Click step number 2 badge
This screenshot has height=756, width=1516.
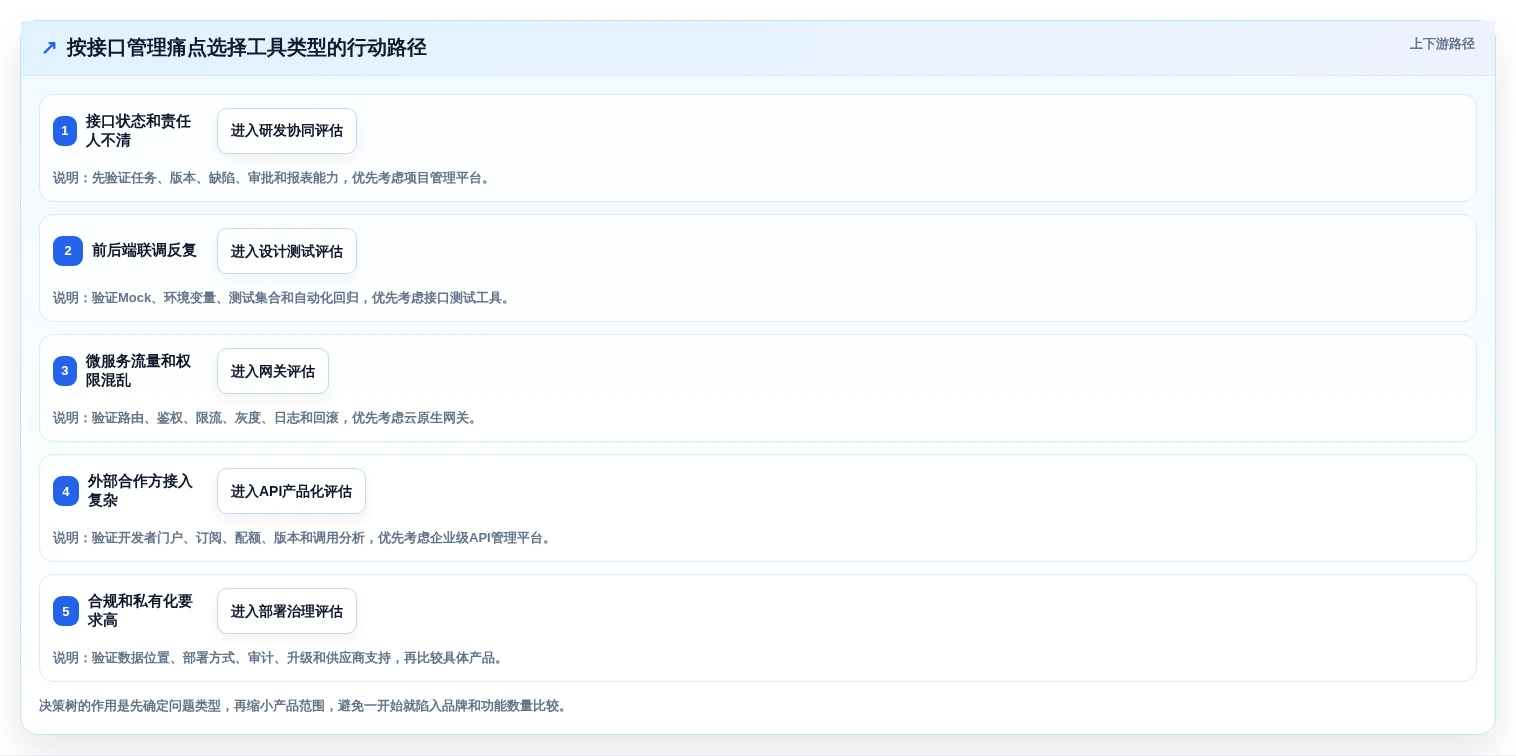click(68, 251)
